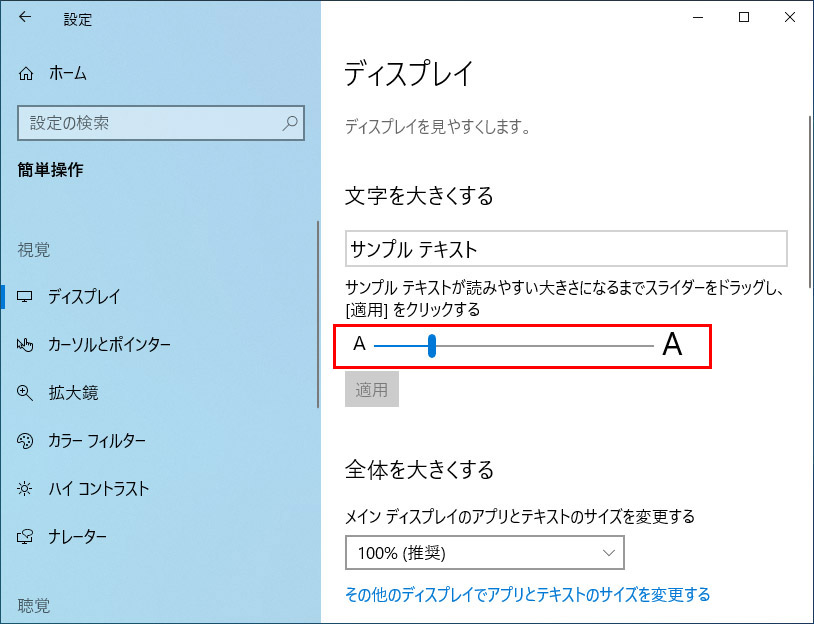The height and width of the screenshot is (624, 814).
Task: Maximize the 設定 window
Action: pyautogui.click(x=744, y=17)
